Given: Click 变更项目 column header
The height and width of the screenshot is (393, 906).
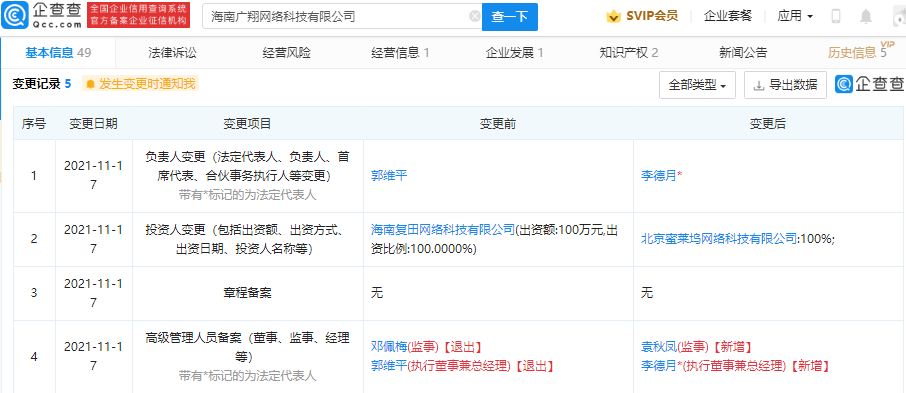Looking at the screenshot, I should point(247,124).
